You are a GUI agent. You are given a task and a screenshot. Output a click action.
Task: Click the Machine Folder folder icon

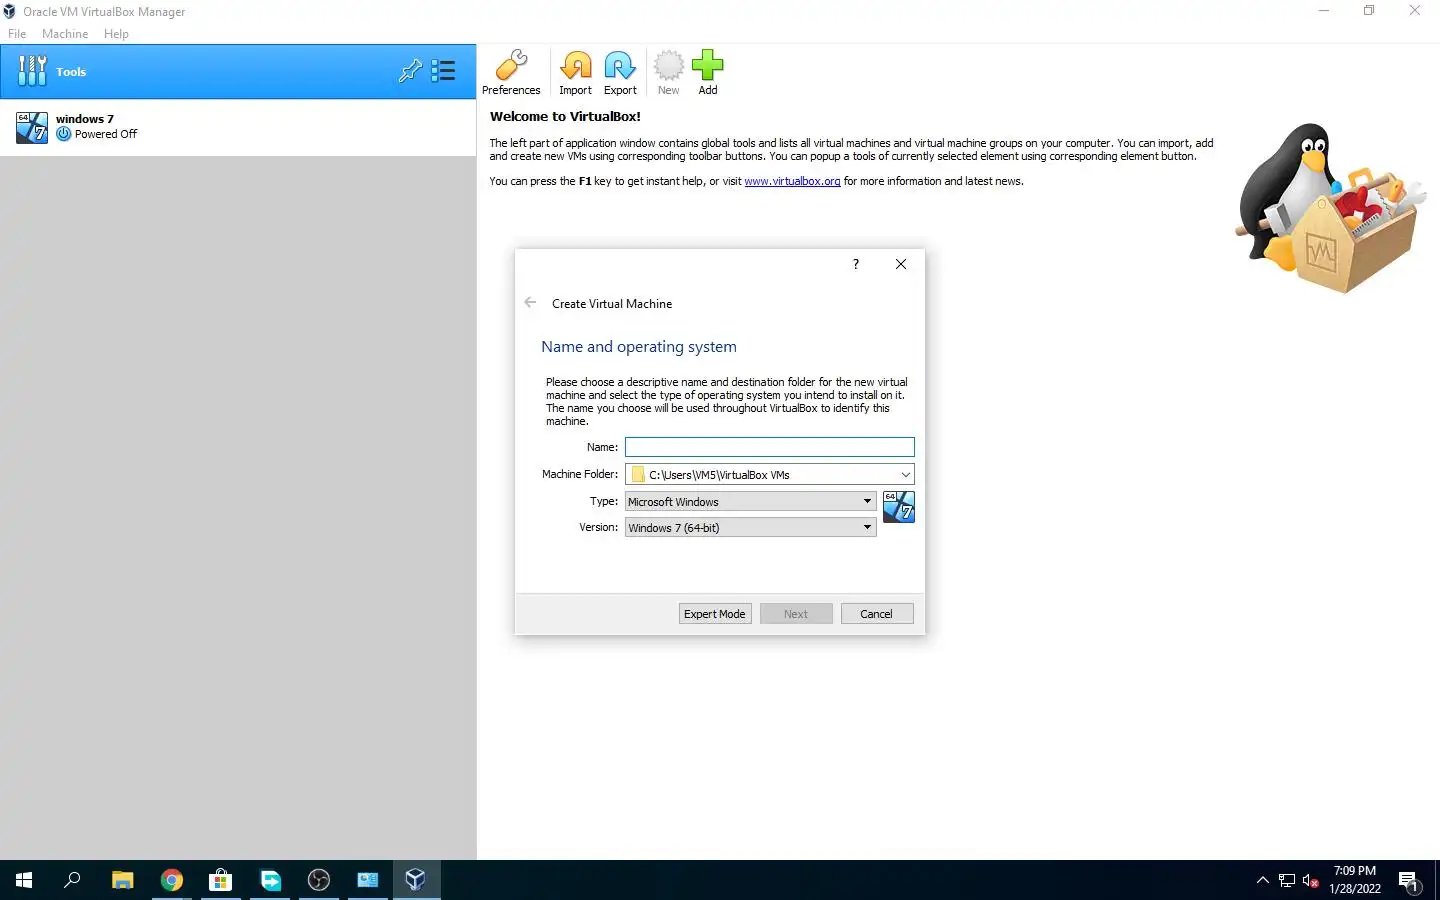(x=638, y=475)
